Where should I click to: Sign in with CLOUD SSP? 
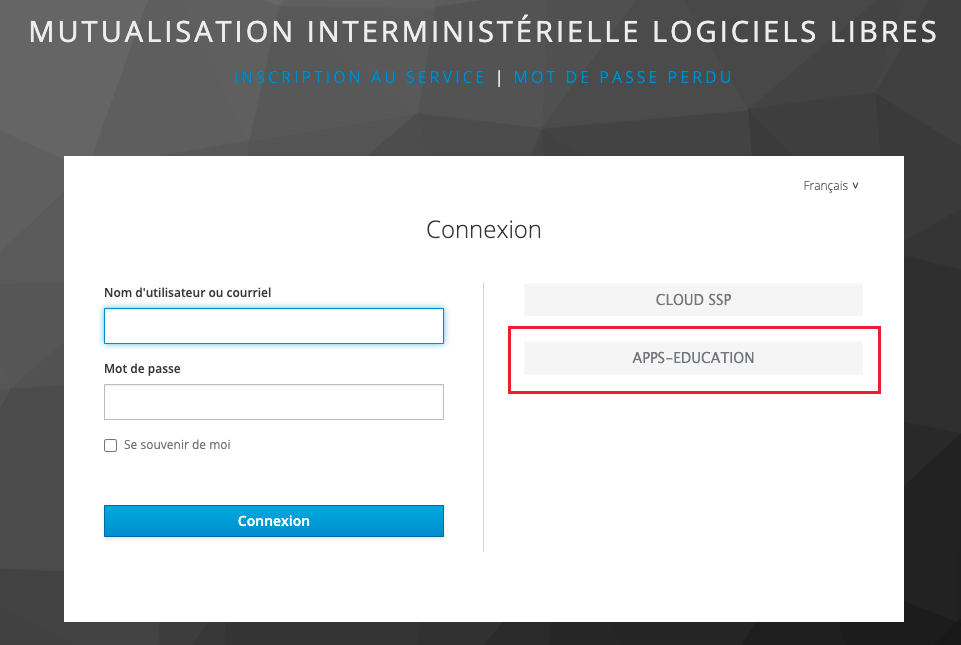693,300
